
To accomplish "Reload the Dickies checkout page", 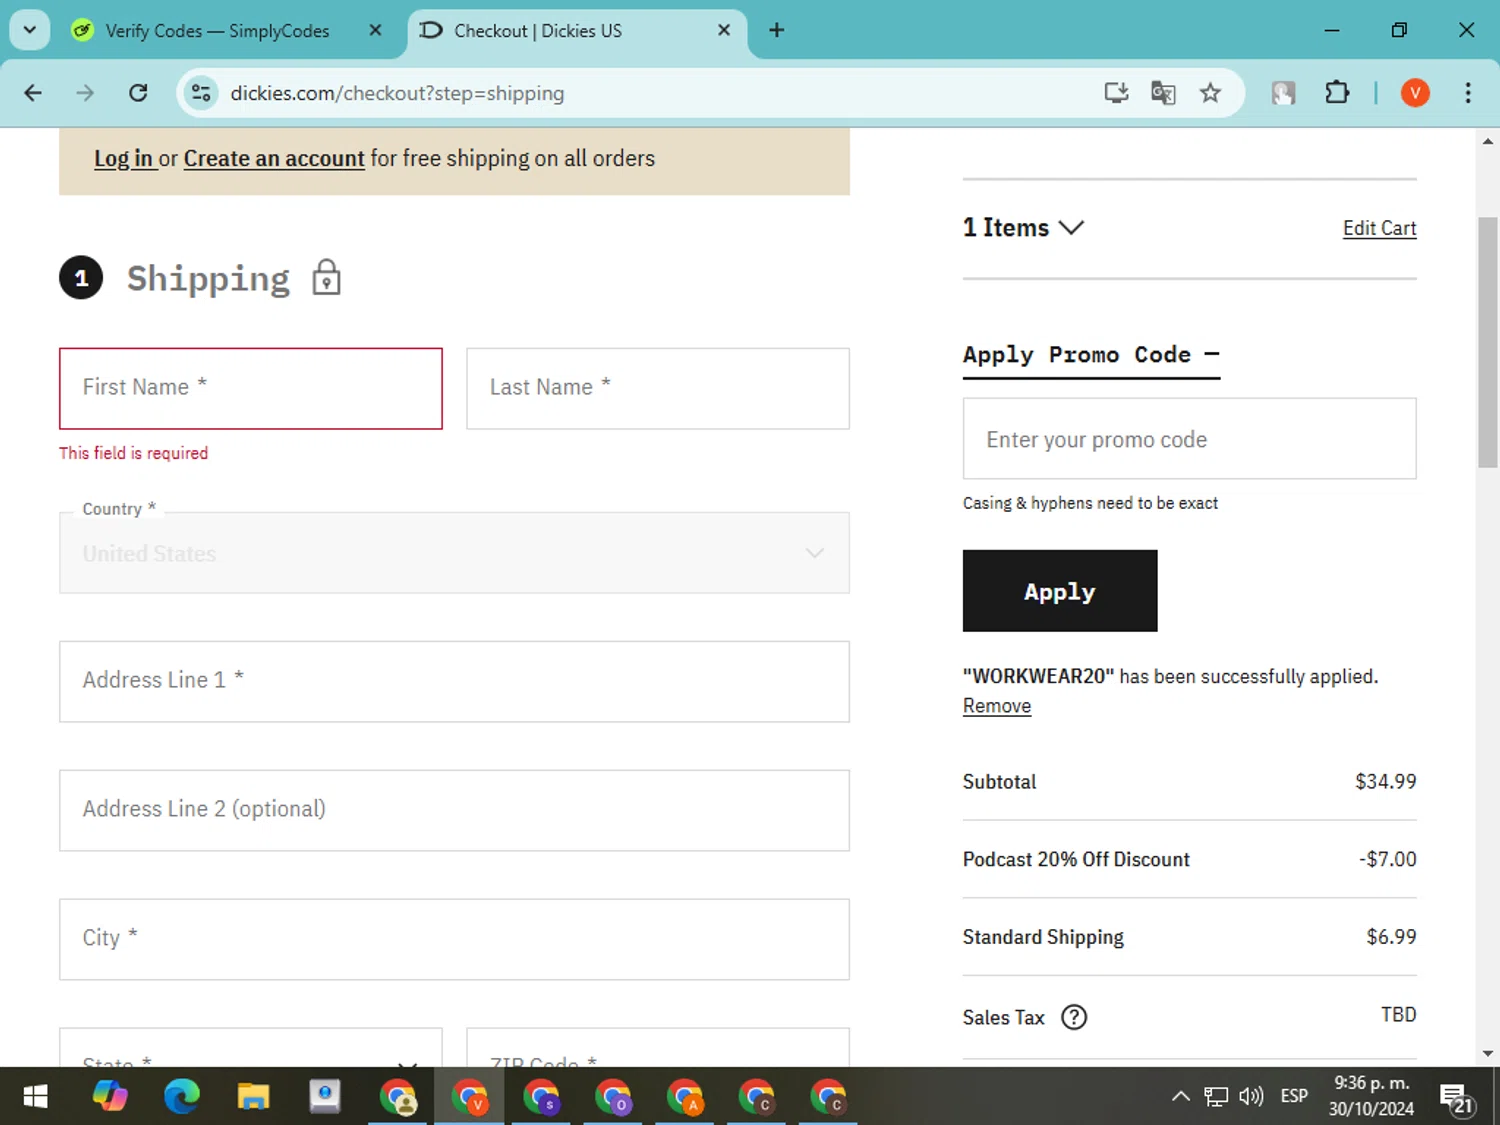I will [138, 93].
